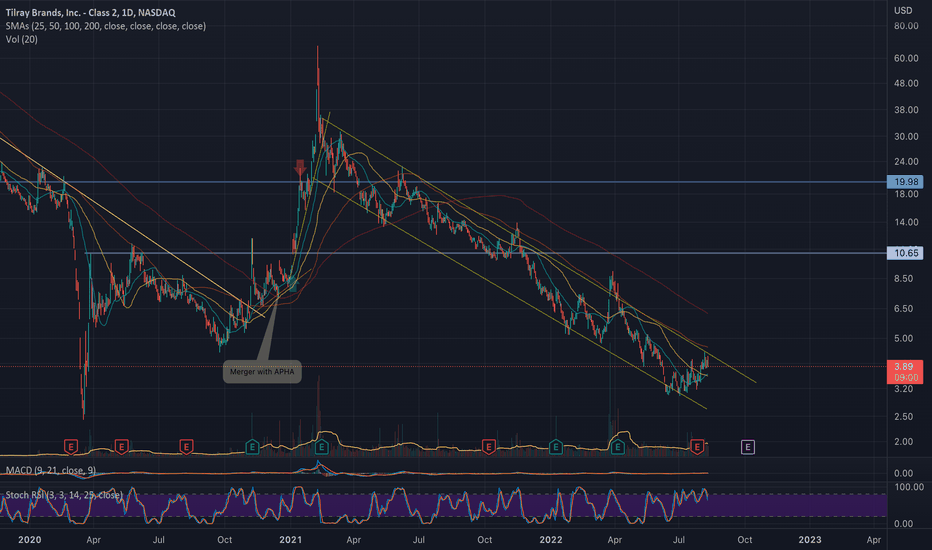Viewport: 932px width, 550px height.
Task: Click the teal earnings E marker near February 2021
Action: tap(321, 447)
